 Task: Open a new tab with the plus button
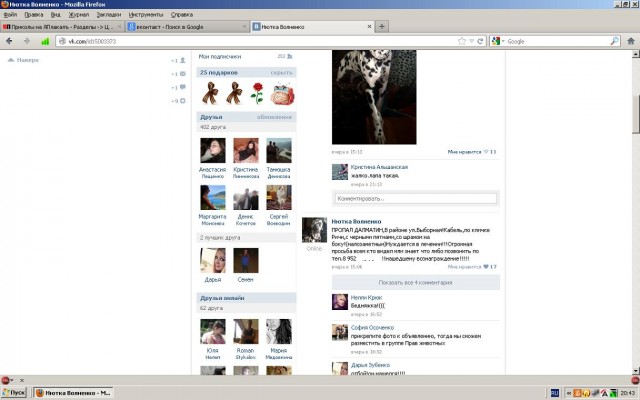point(382,27)
